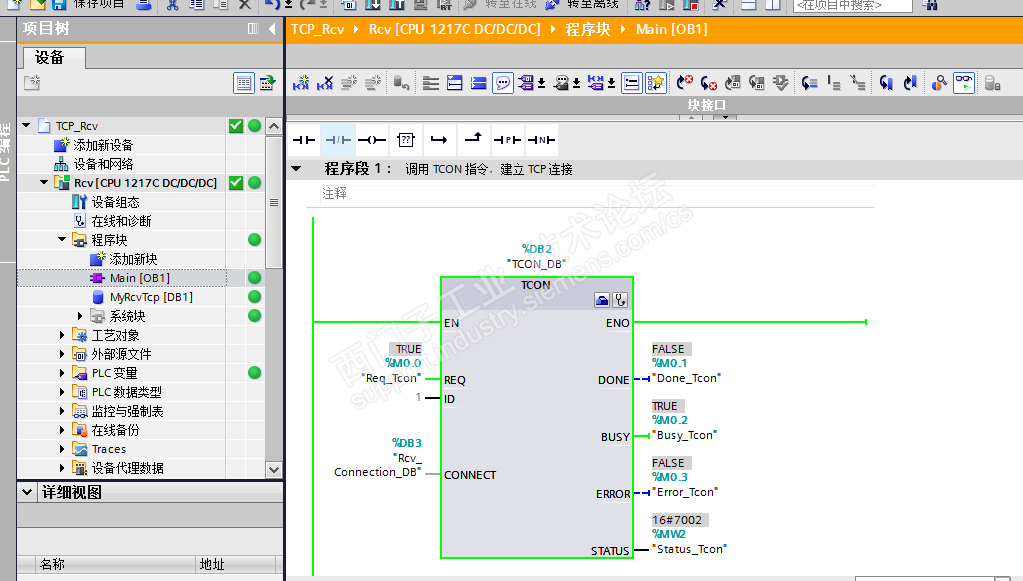The height and width of the screenshot is (581, 1023).
Task: Open dropdown beside tag information icon
Action: click(x=577, y=83)
